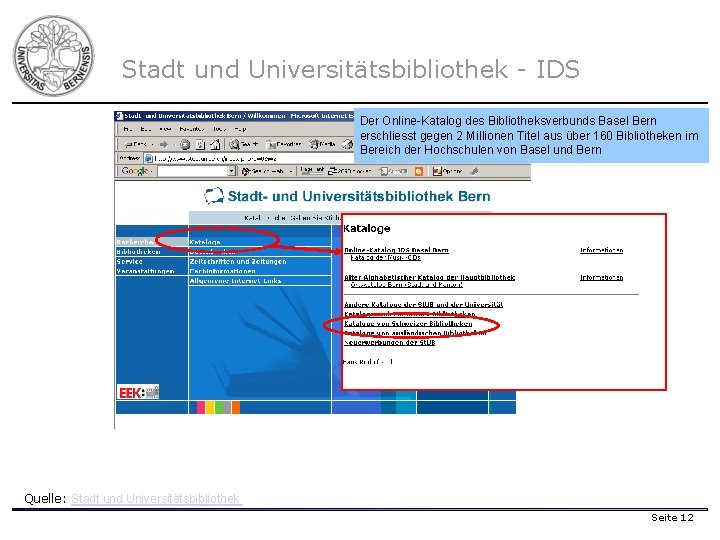The image size is (720, 540).
Task: Open the Media toolbar button
Action: [322, 145]
